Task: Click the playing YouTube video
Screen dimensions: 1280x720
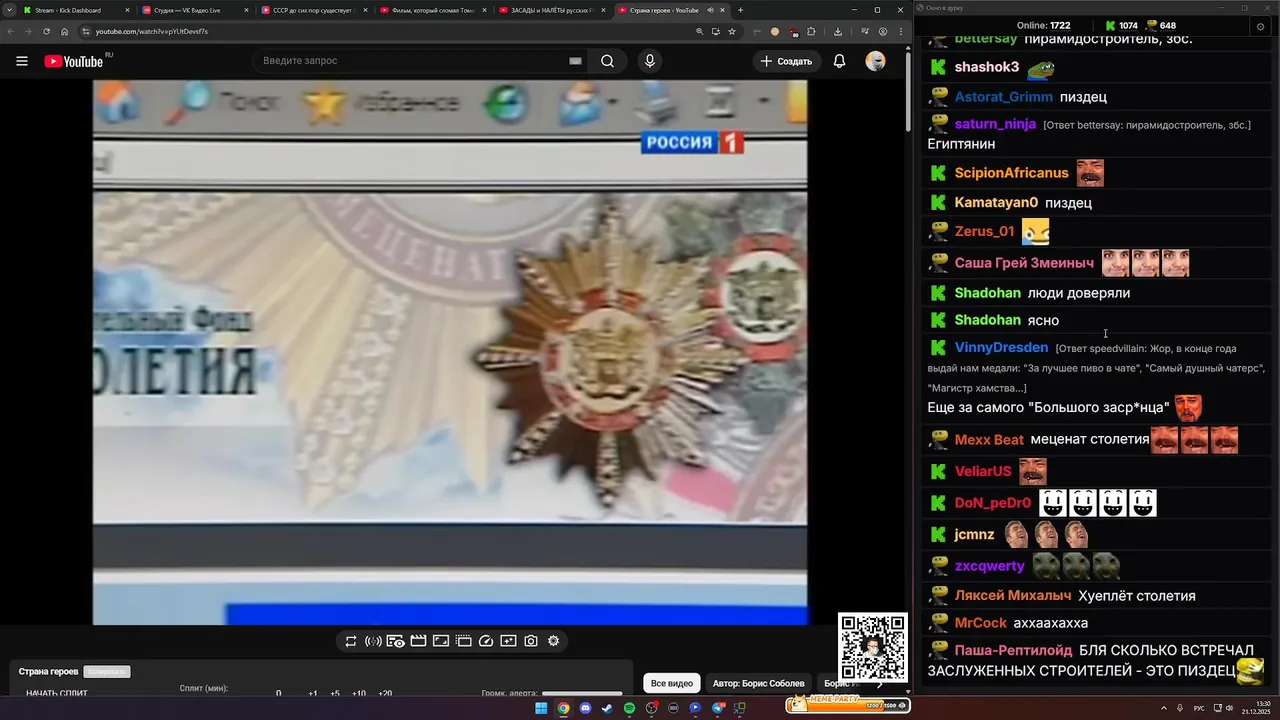Action: 450,352
